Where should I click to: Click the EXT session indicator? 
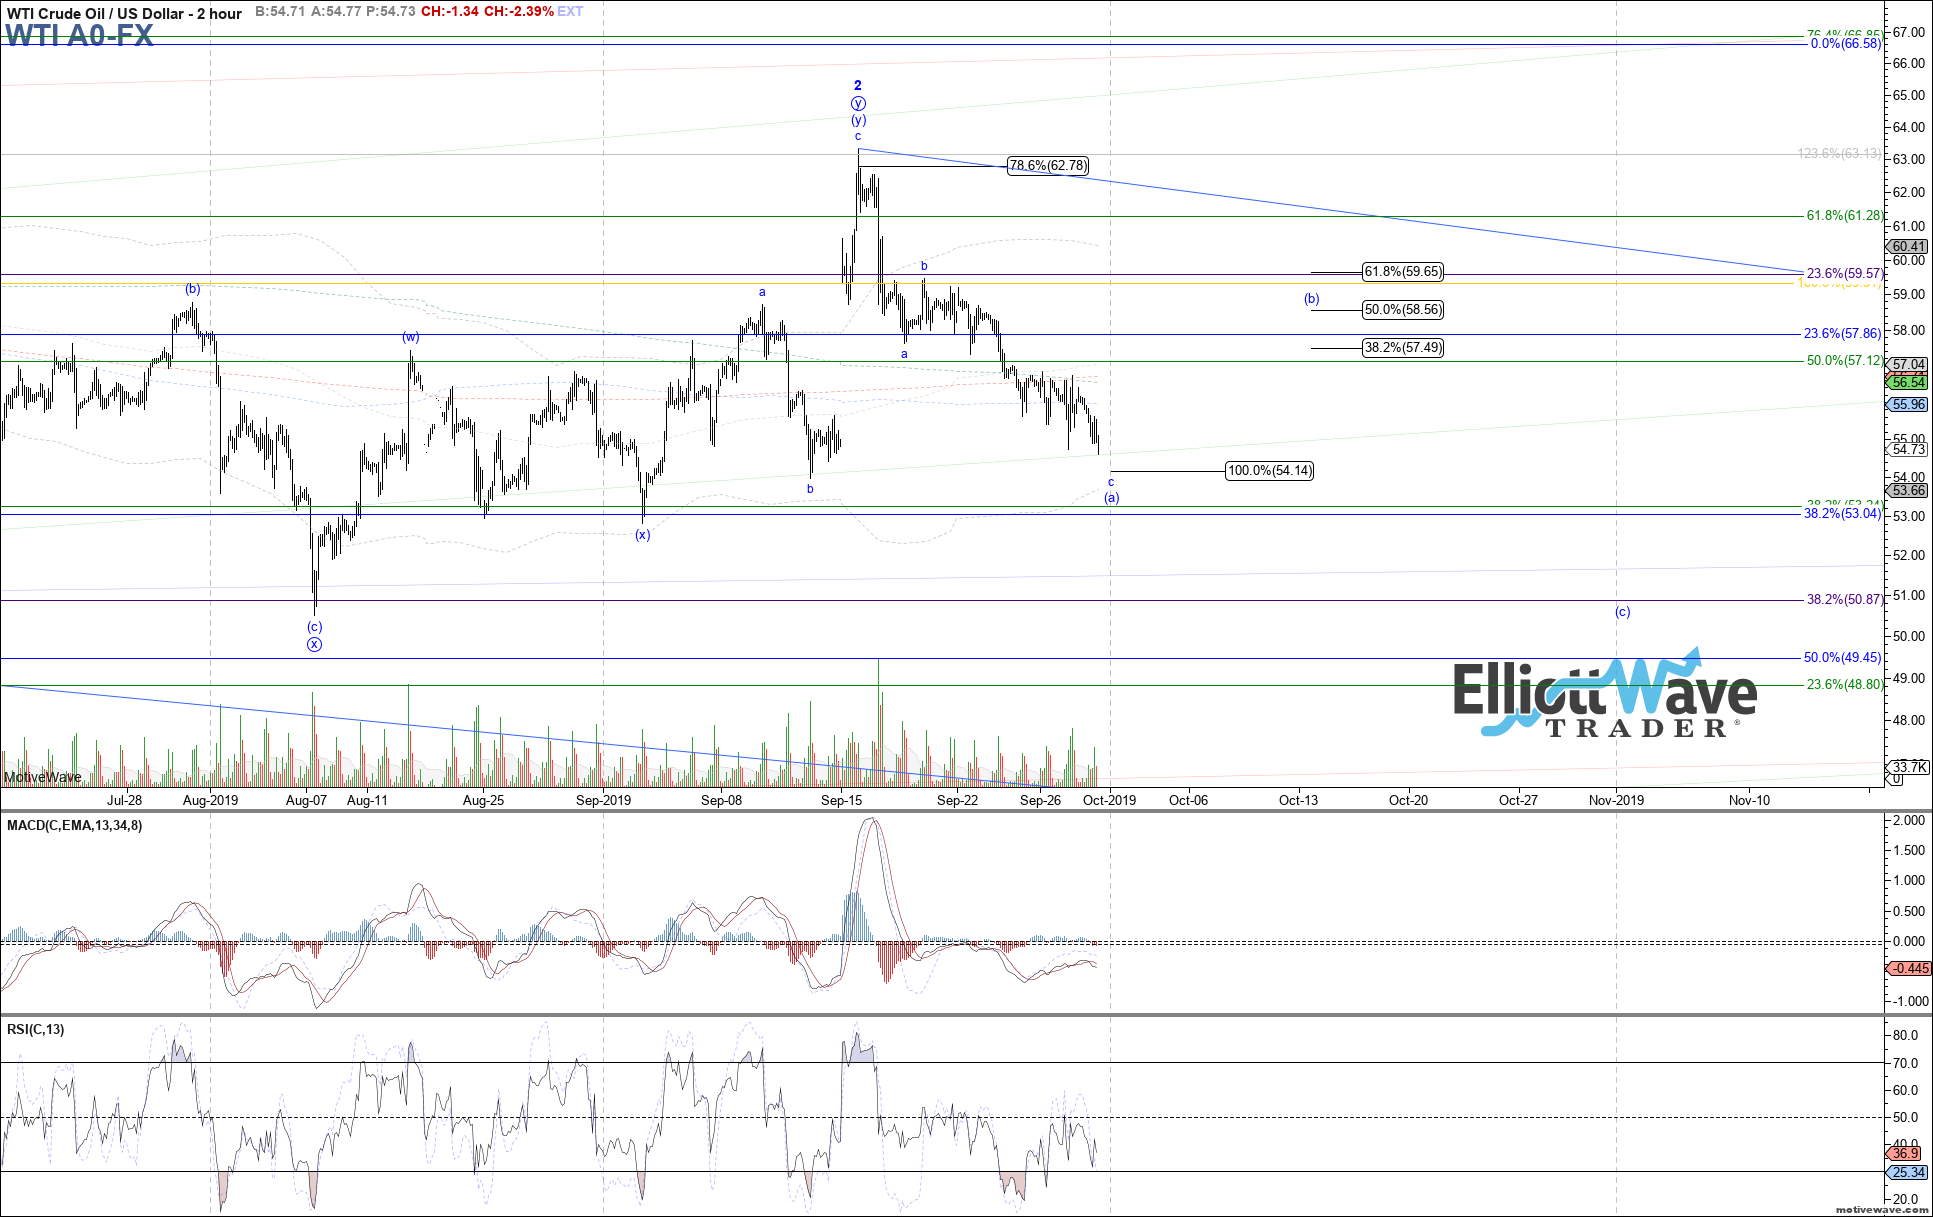571,12
